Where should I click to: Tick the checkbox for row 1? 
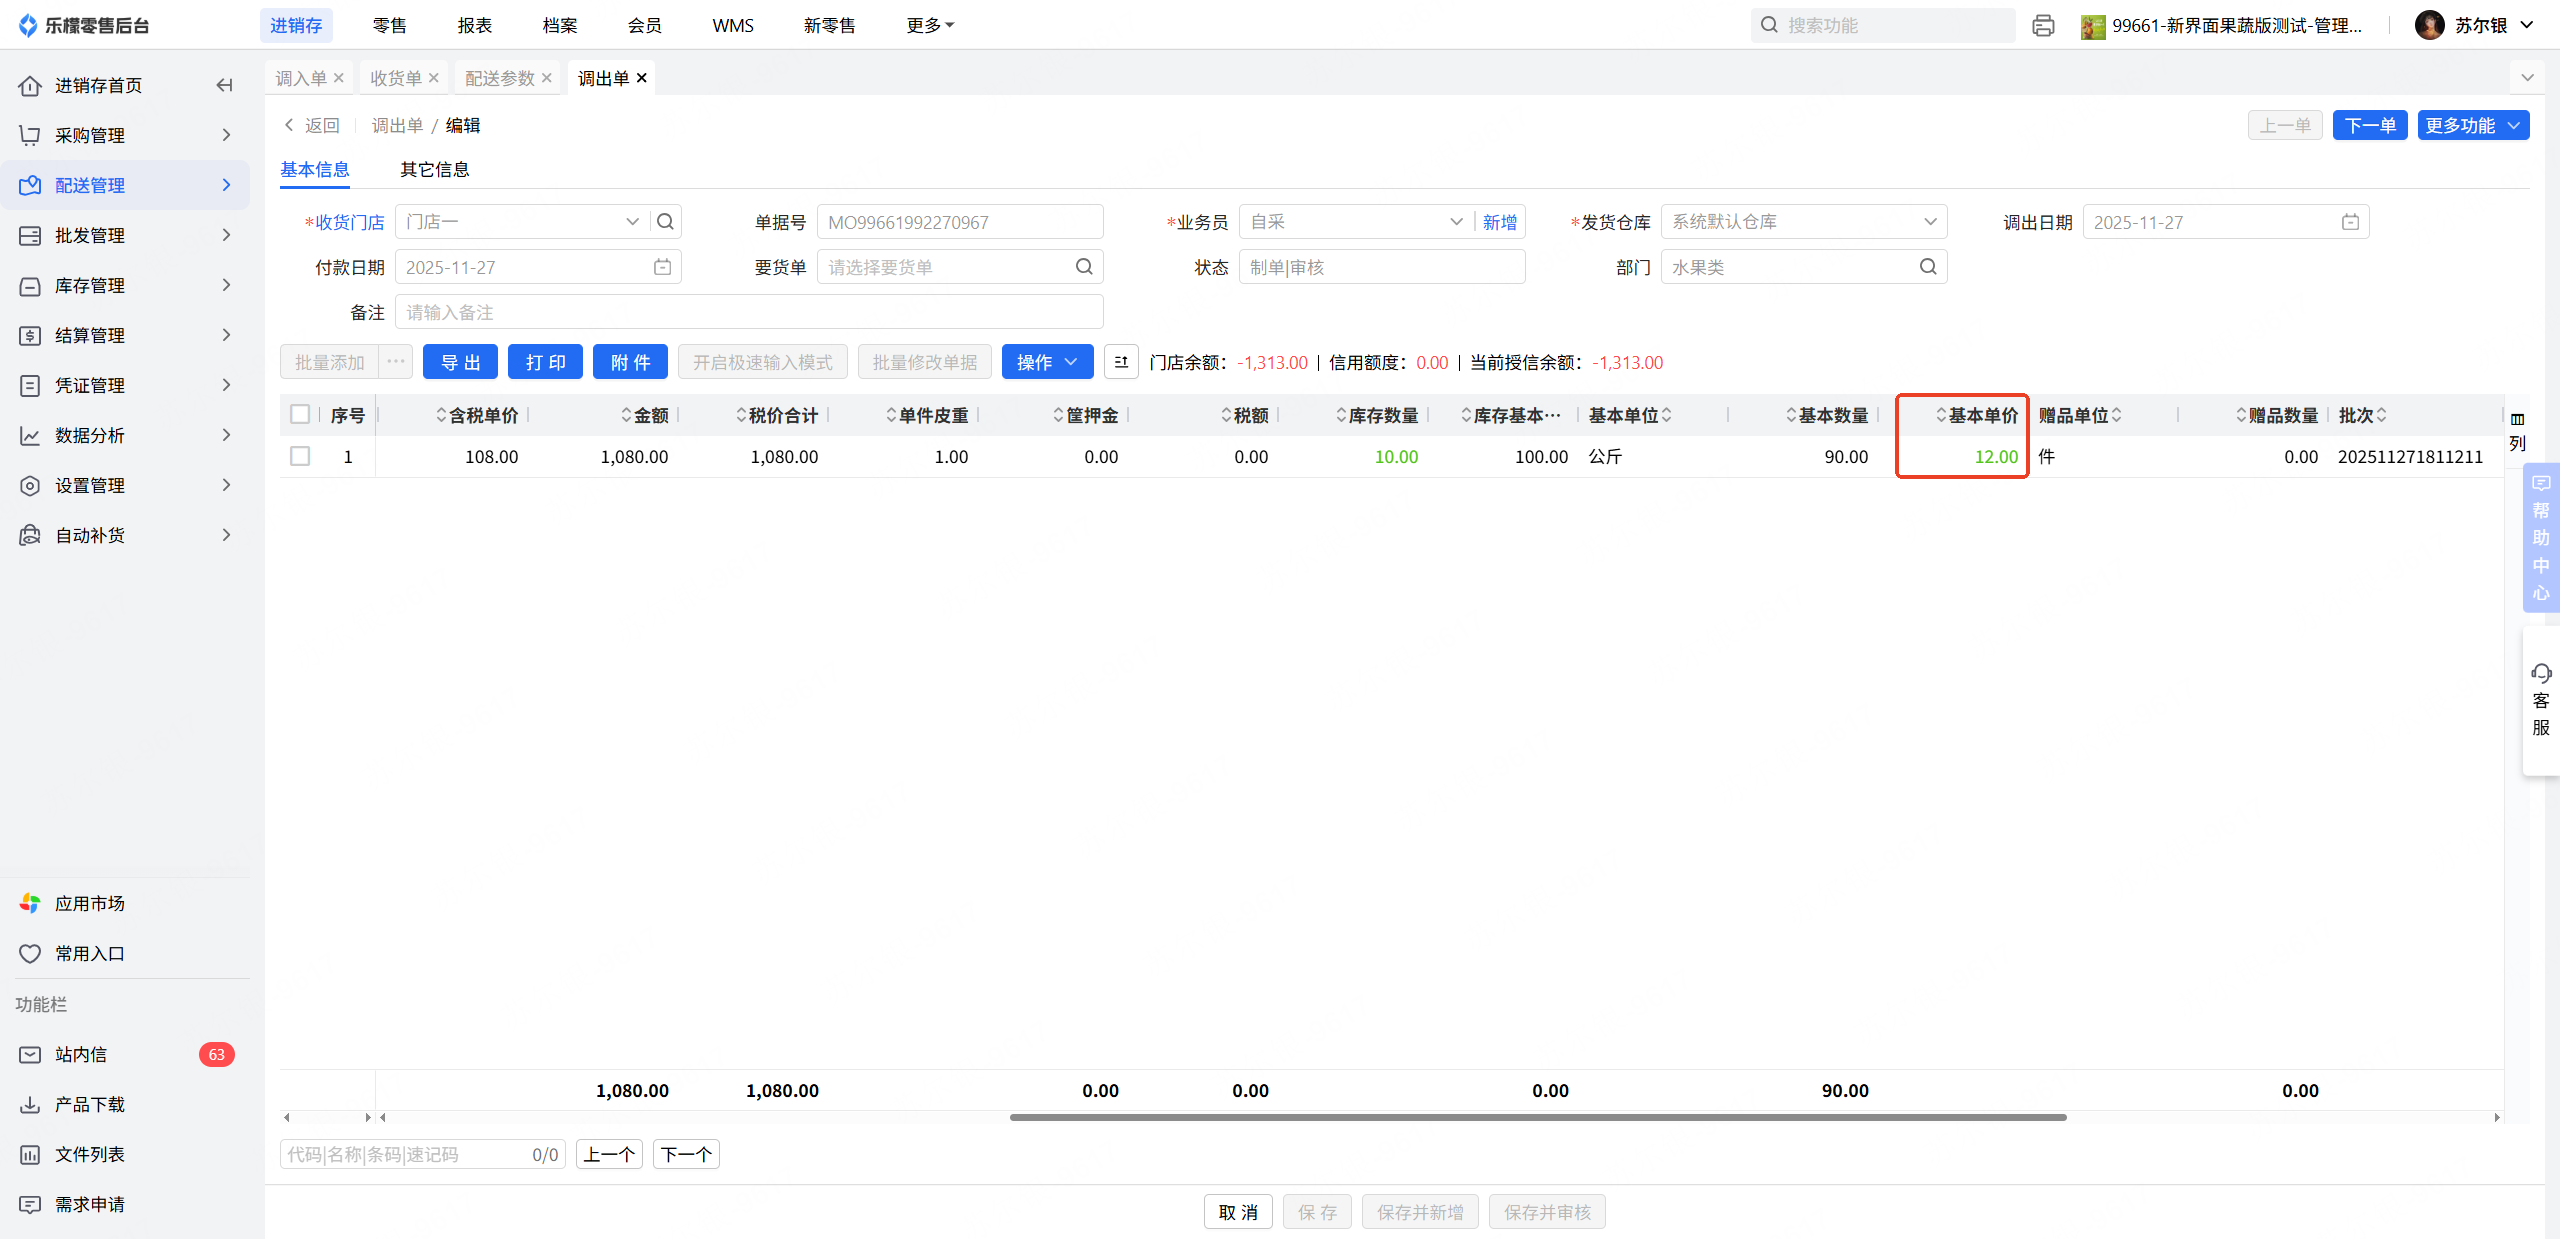coord(300,456)
